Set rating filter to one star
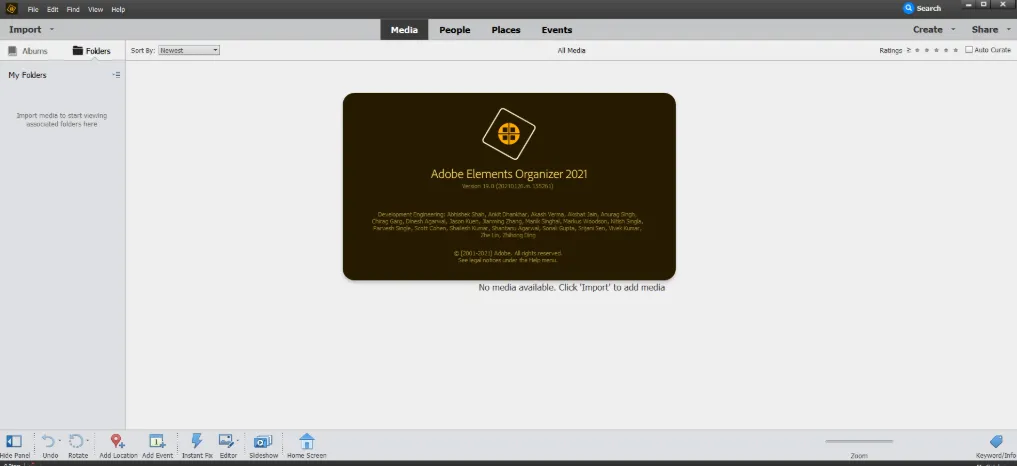1017x466 pixels. pyautogui.click(x=917, y=50)
